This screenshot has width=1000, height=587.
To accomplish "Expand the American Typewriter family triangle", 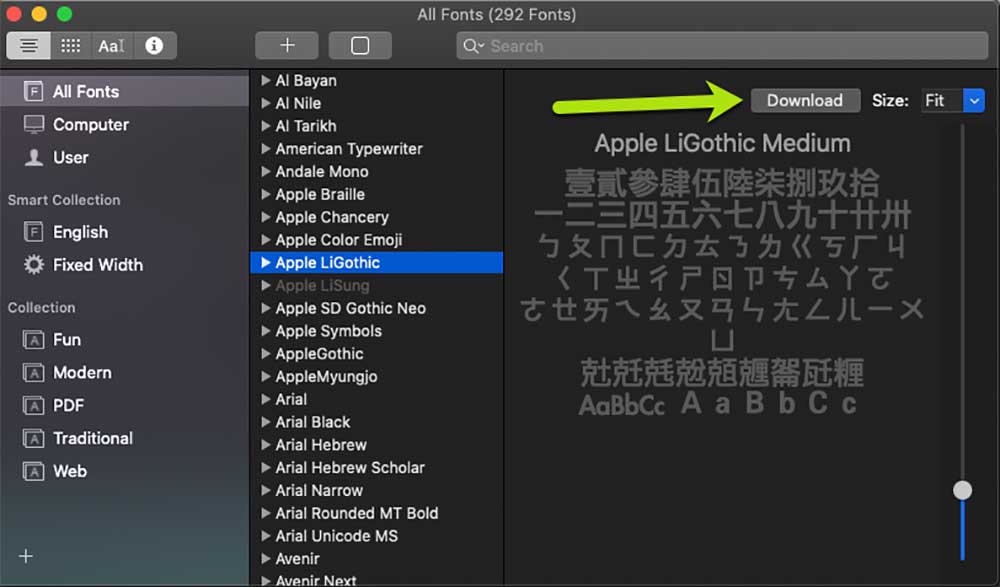I will pyautogui.click(x=266, y=149).
